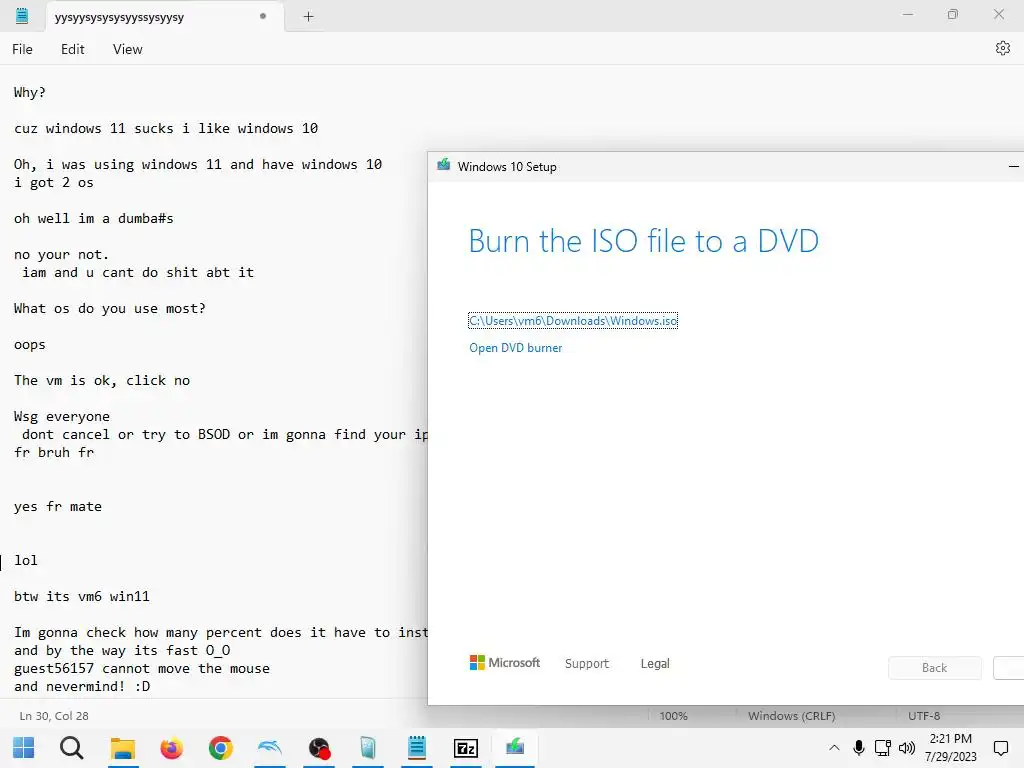
Task: Open the View menu
Action: 127,49
